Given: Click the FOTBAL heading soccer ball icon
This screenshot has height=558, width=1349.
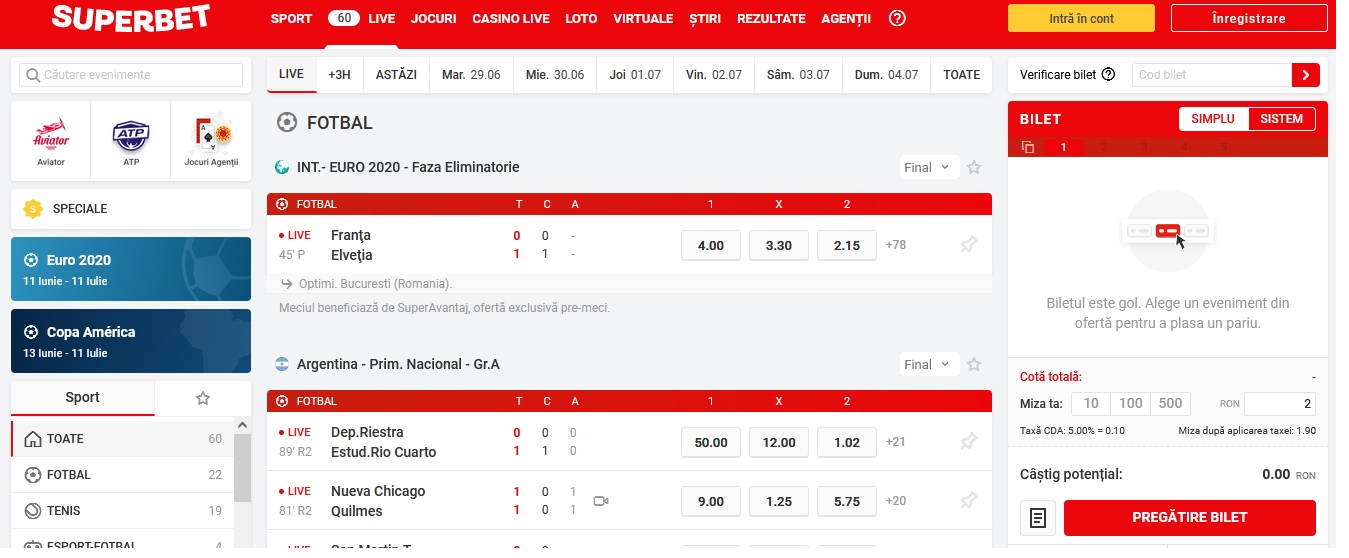Looking at the screenshot, I should coord(287,123).
